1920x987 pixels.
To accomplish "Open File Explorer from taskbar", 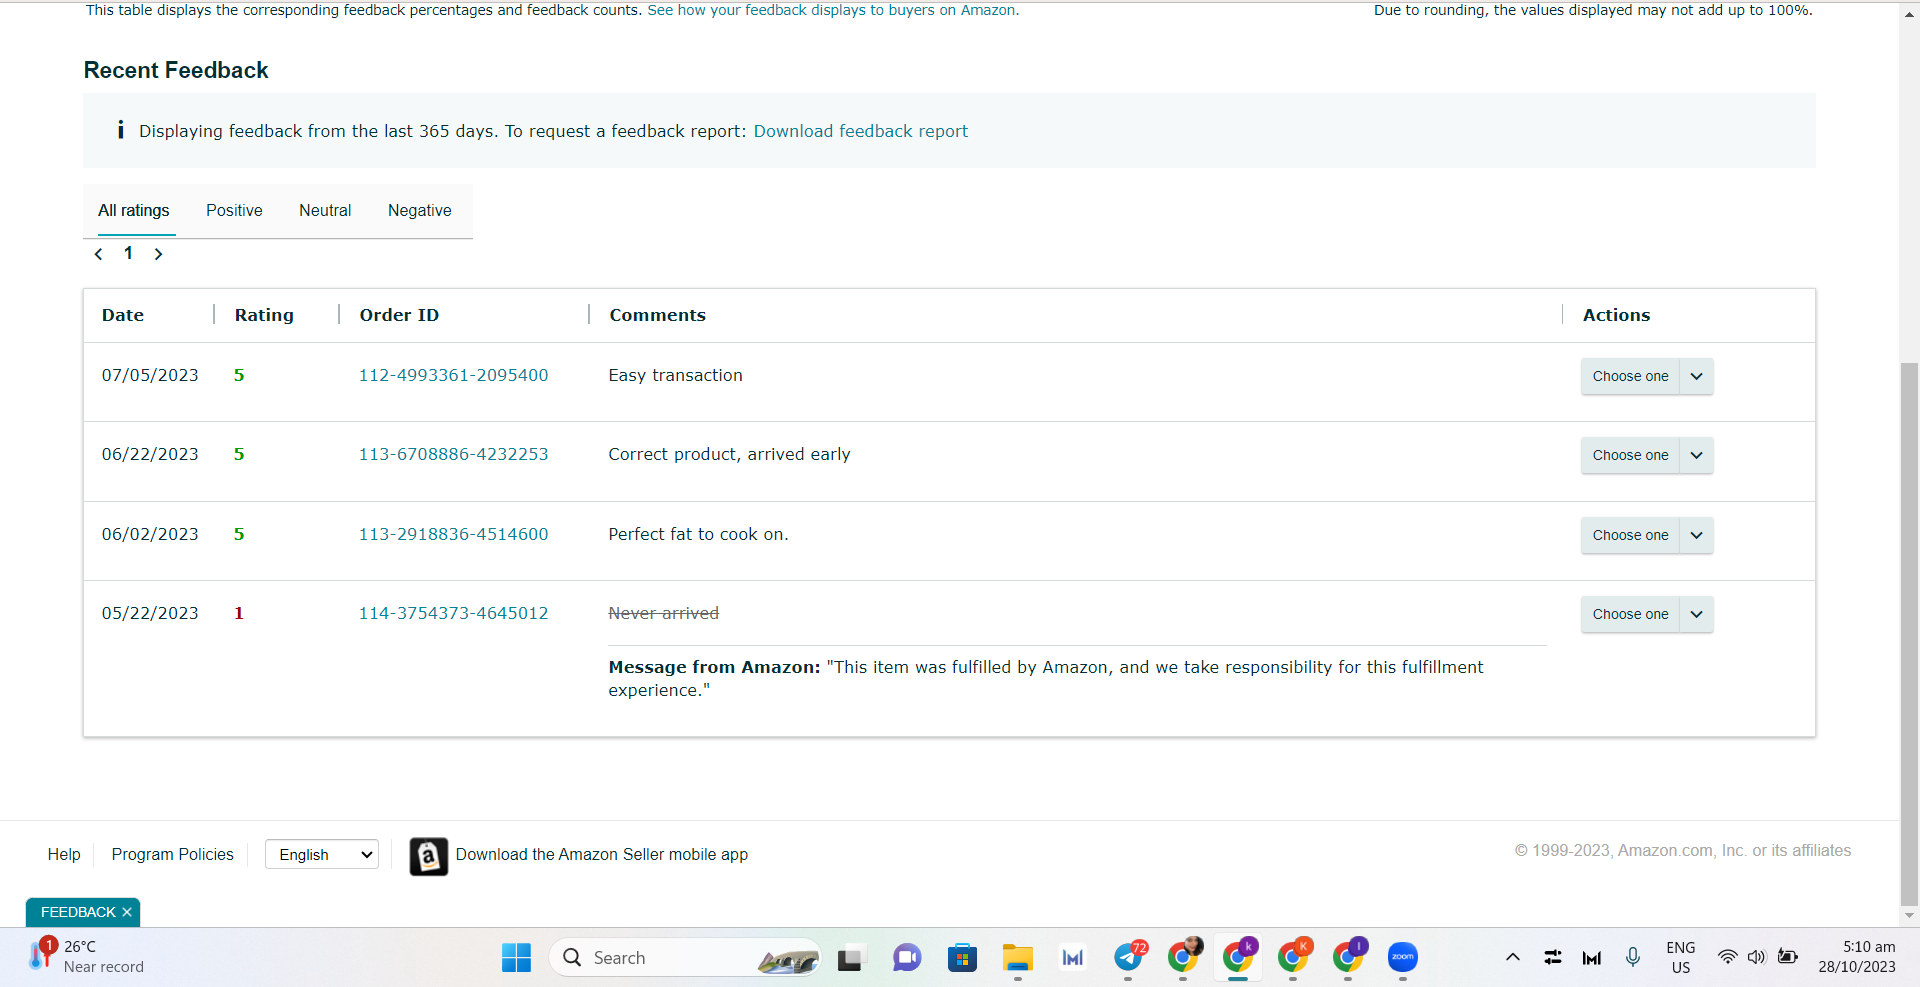I will coord(1018,958).
